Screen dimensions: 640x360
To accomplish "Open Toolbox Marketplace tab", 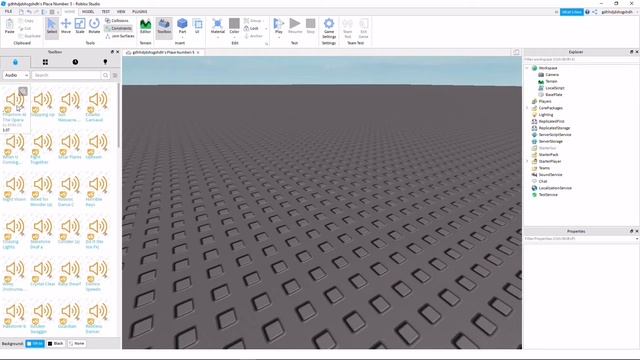I will coord(15,62).
